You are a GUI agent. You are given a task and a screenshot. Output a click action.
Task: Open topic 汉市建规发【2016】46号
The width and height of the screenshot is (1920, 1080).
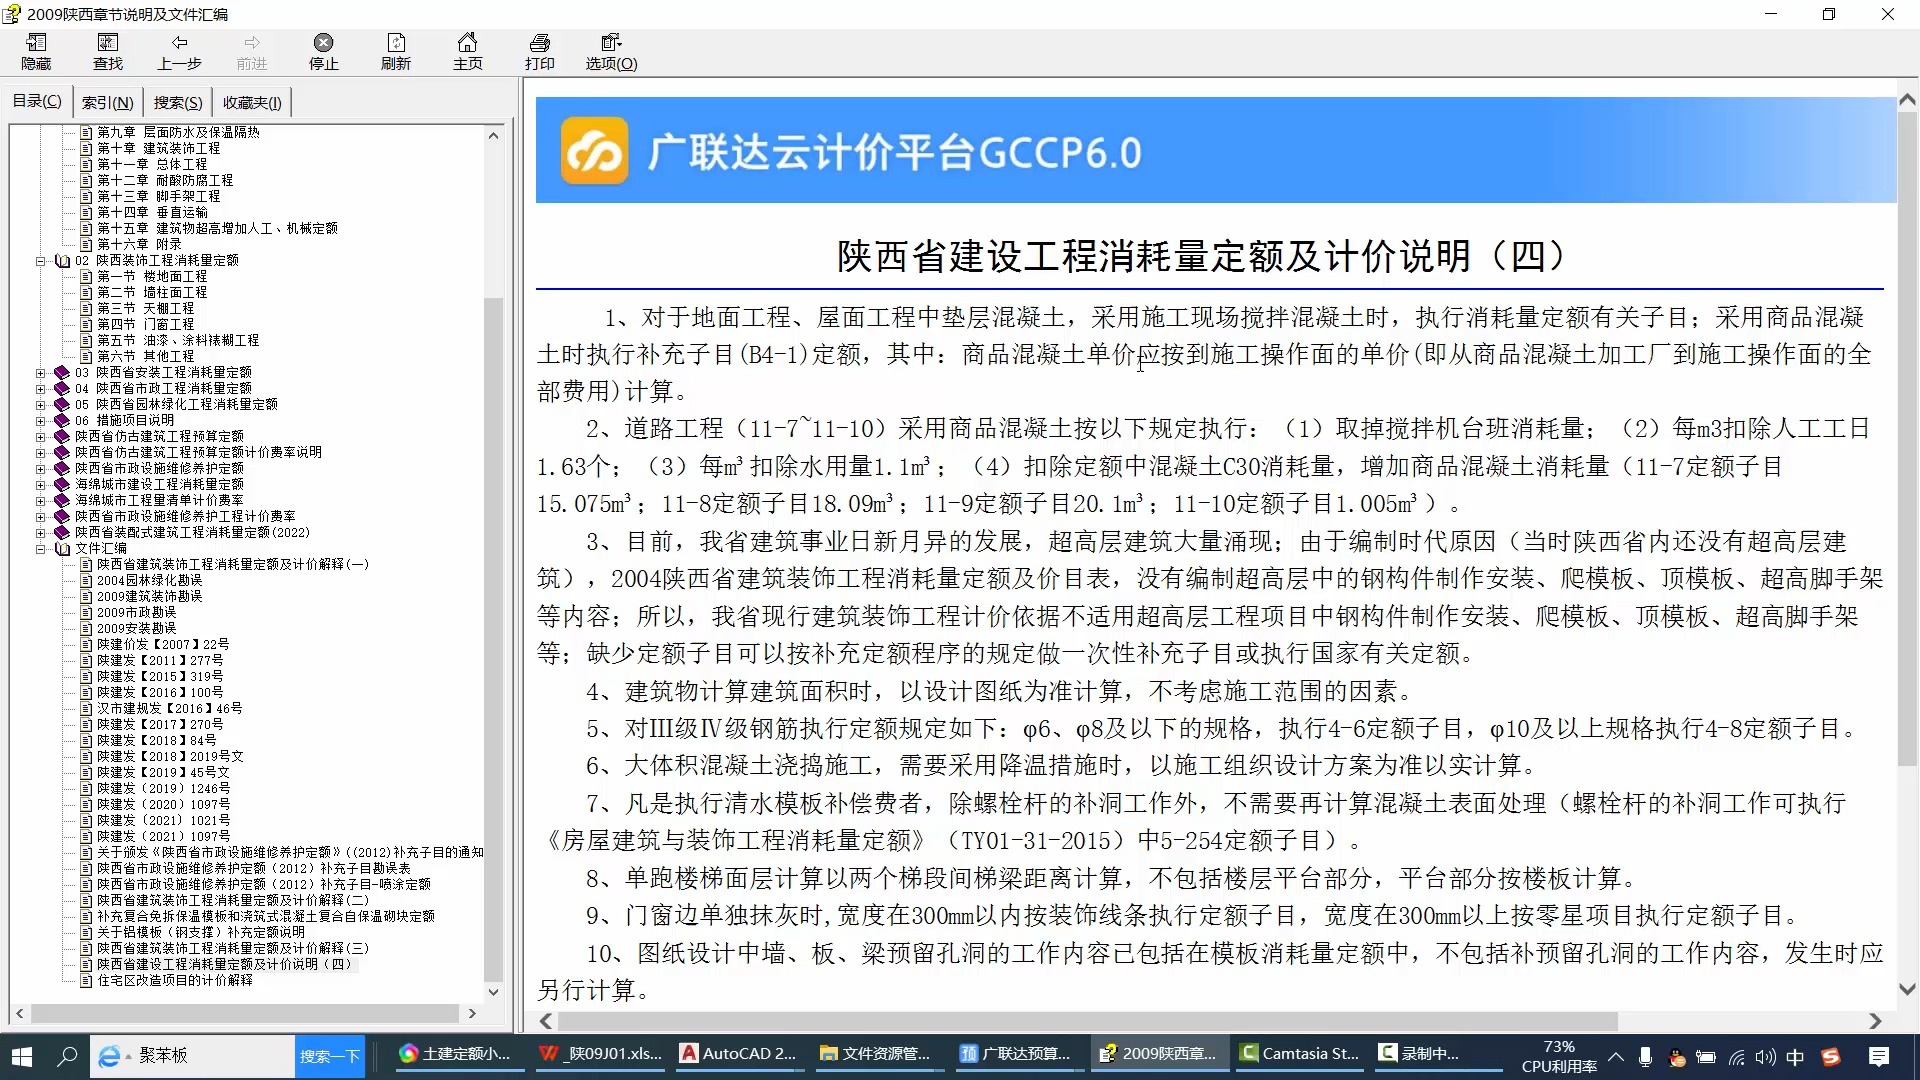click(x=169, y=708)
